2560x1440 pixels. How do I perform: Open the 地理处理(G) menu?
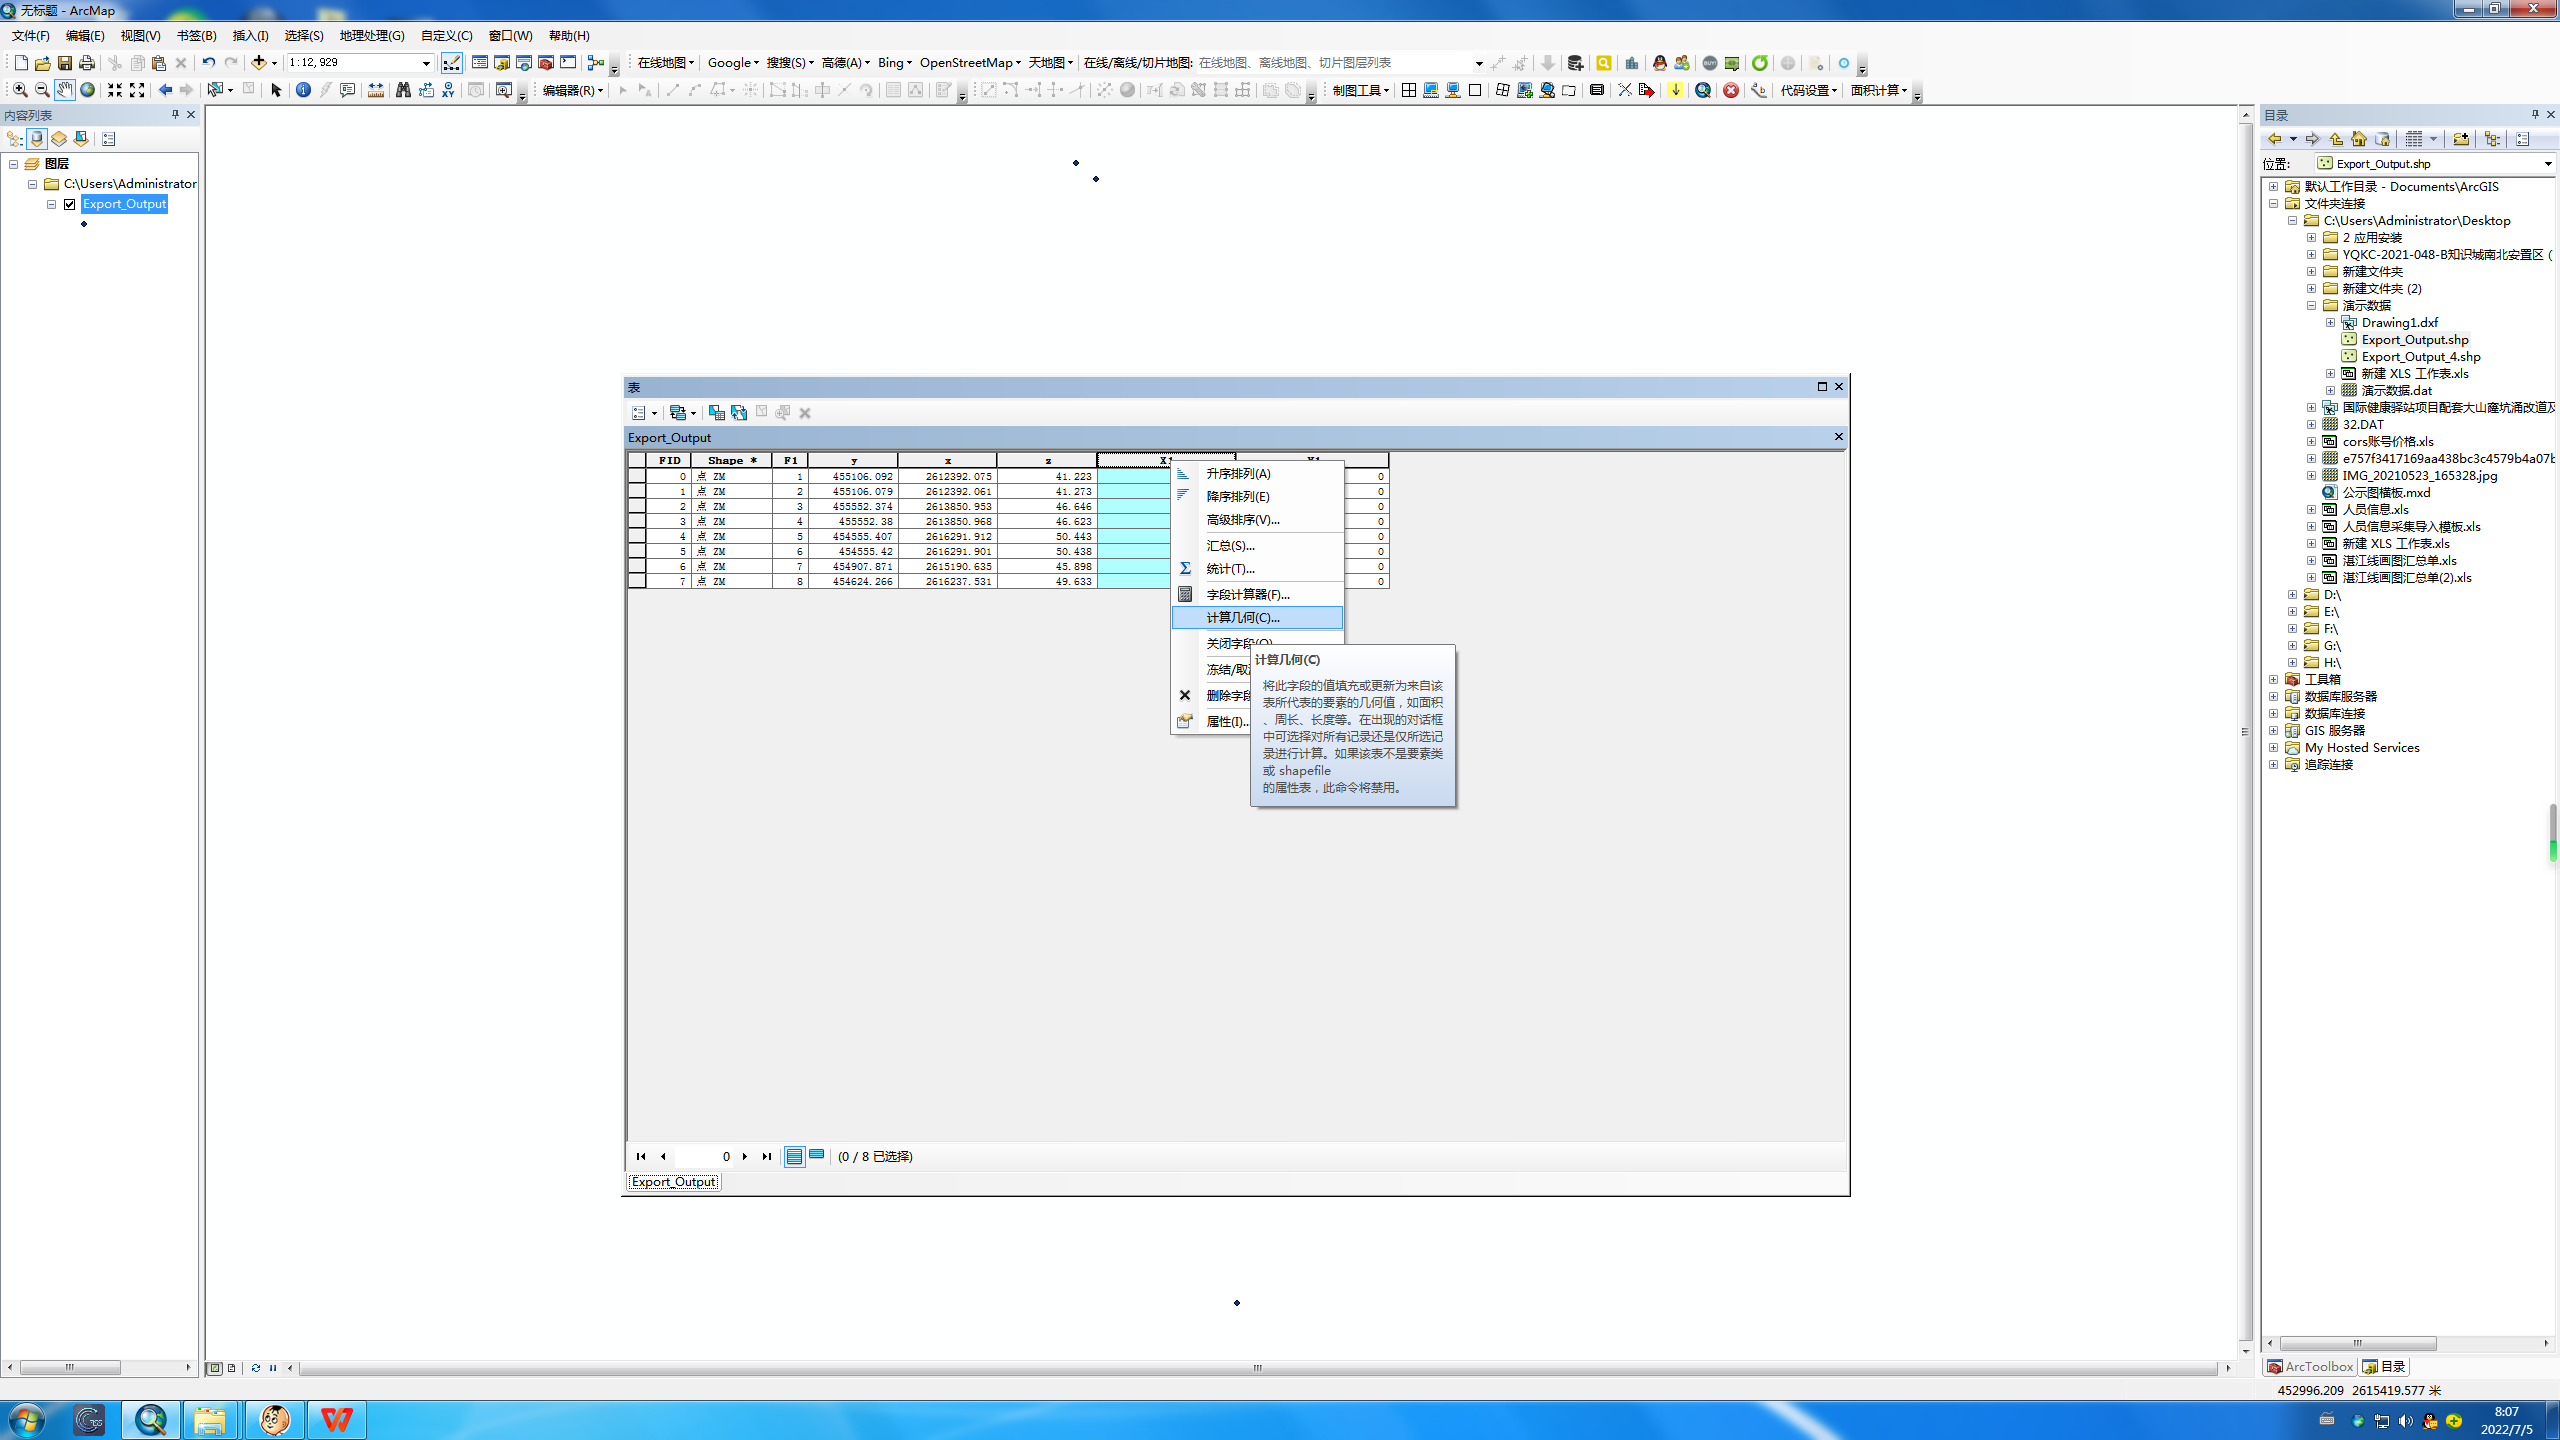click(372, 36)
